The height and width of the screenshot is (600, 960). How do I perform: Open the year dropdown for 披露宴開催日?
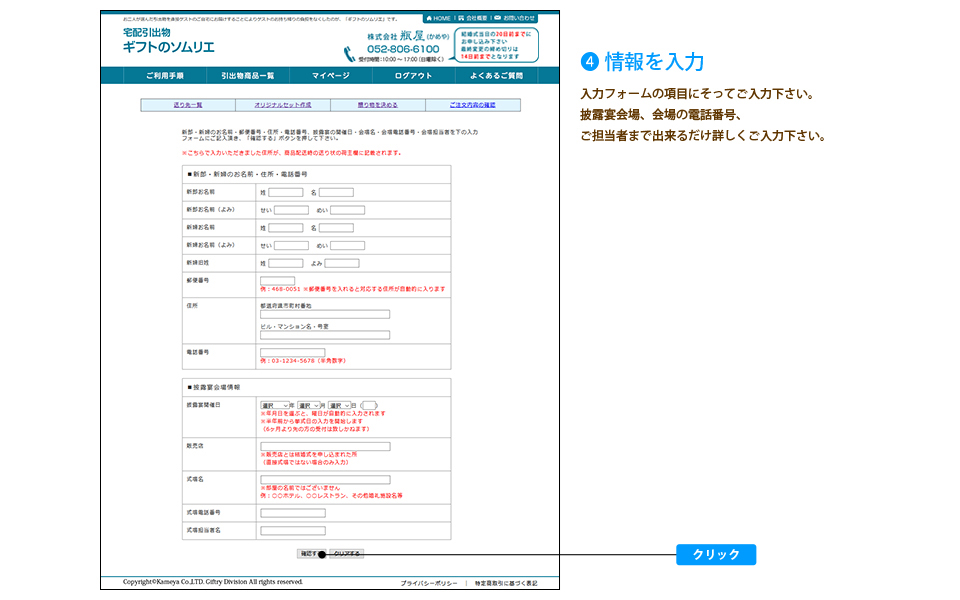coord(275,405)
